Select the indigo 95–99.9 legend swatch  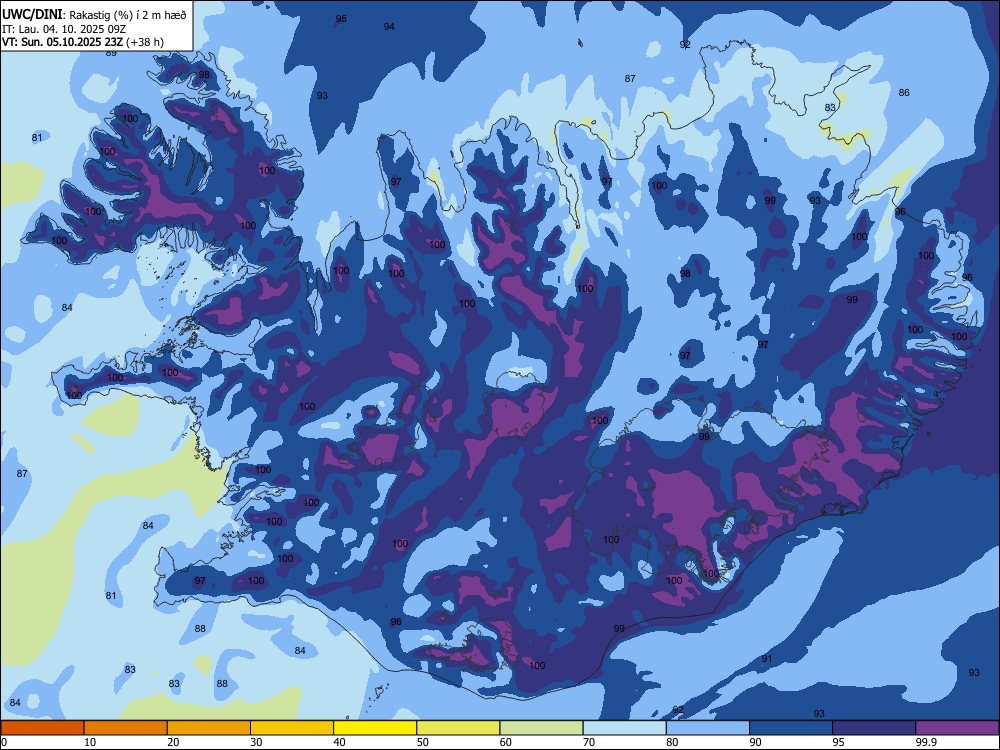[874, 728]
